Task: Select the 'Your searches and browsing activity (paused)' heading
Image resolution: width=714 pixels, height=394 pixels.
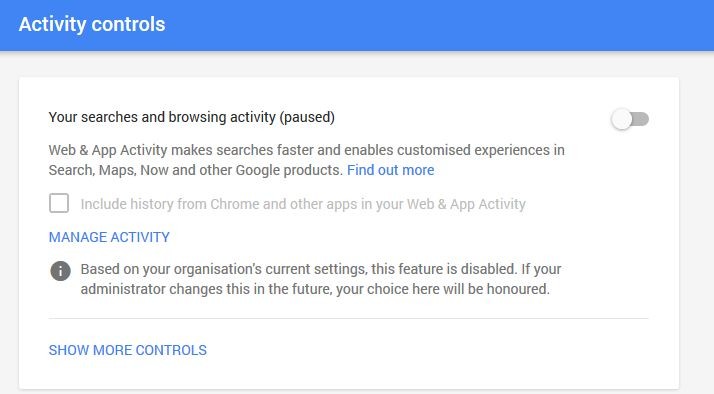Action: pos(192,117)
